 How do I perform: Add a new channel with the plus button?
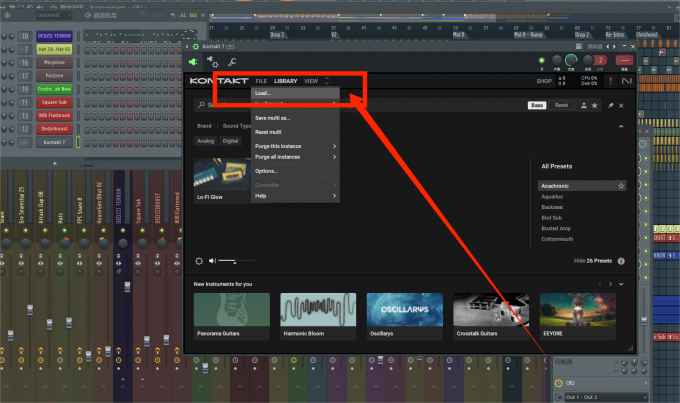55,164
